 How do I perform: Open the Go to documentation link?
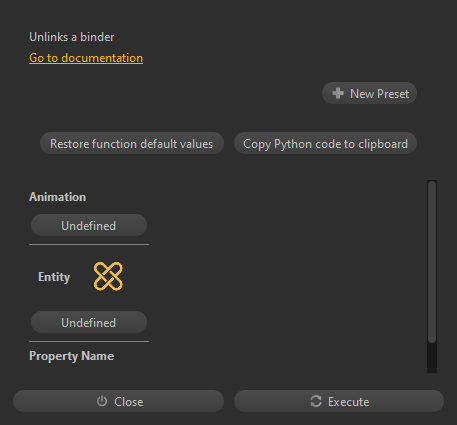(86, 58)
